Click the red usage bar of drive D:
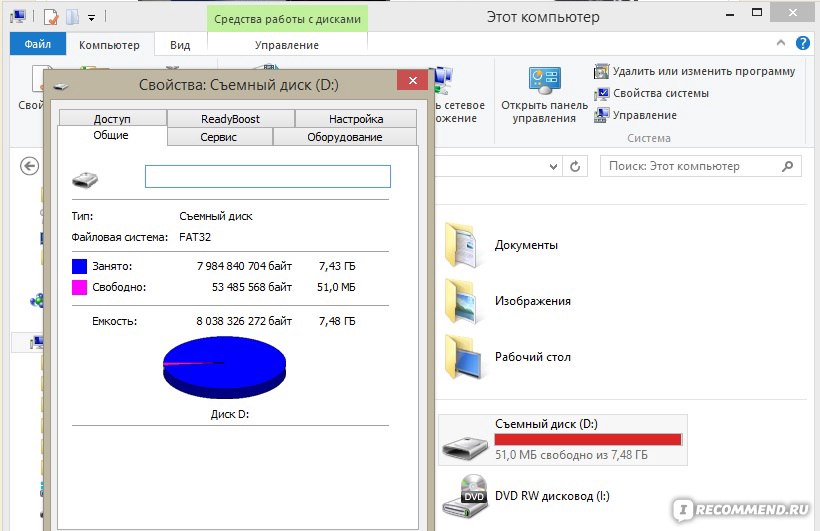 pos(588,439)
